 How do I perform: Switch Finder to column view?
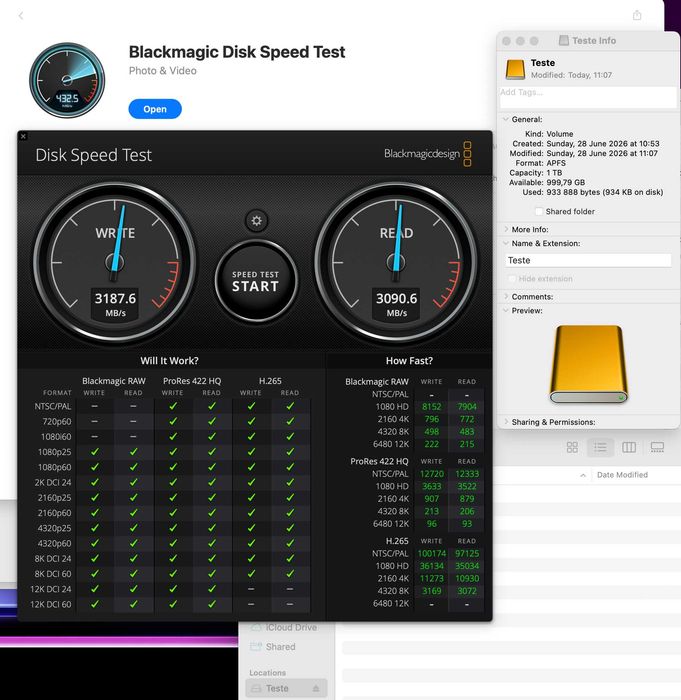click(x=629, y=447)
